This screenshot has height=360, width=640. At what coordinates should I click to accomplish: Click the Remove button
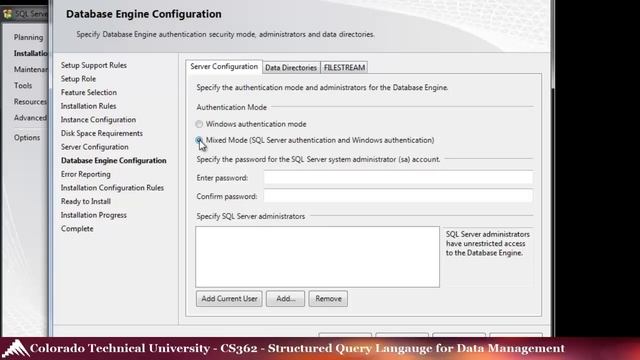(x=328, y=299)
